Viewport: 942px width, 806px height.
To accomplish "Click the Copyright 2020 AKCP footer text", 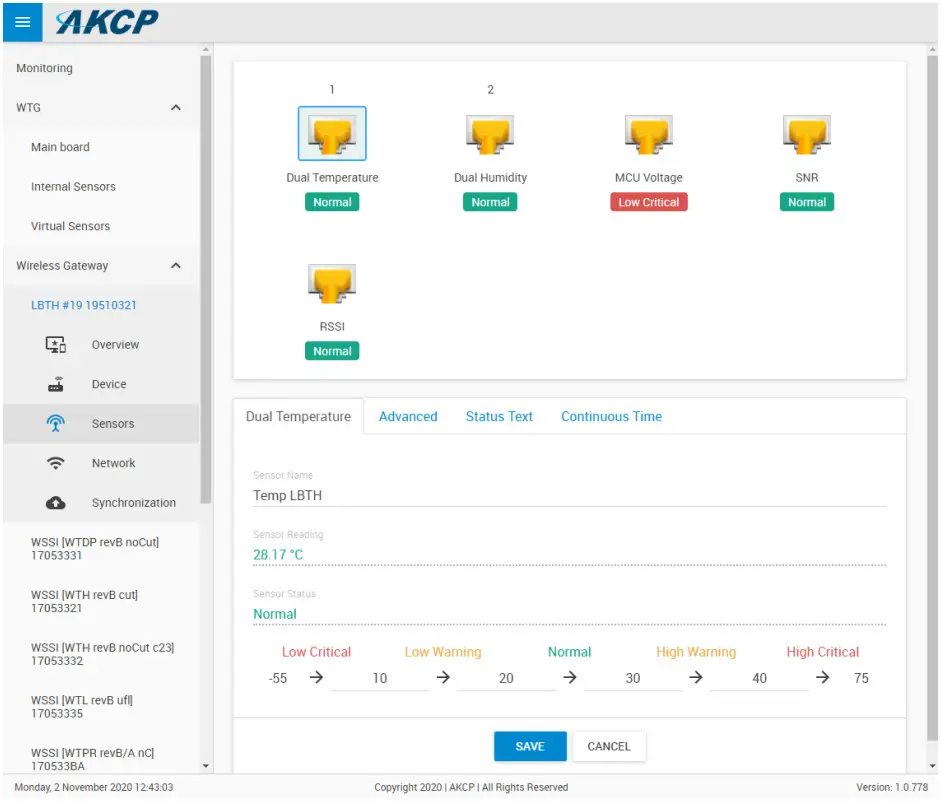I will (470, 787).
